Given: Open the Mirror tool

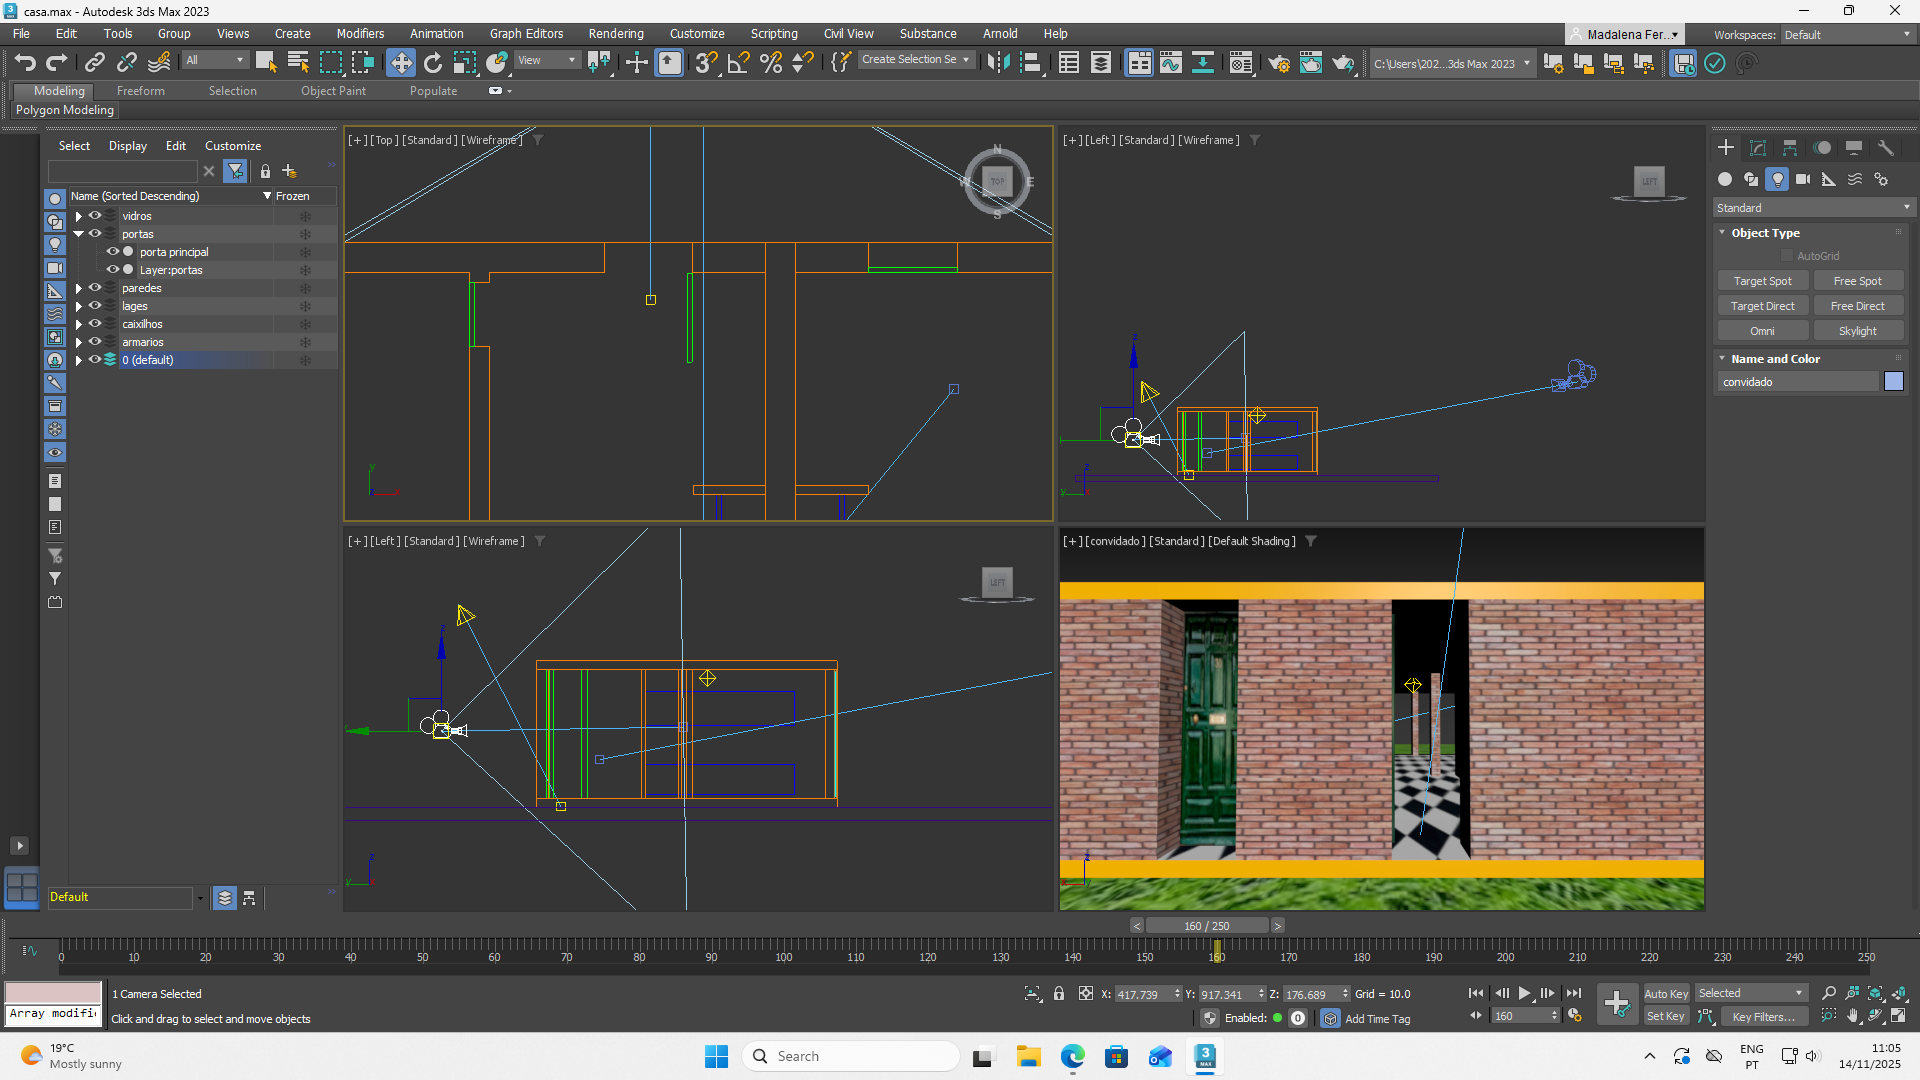Looking at the screenshot, I should click(x=997, y=63).
